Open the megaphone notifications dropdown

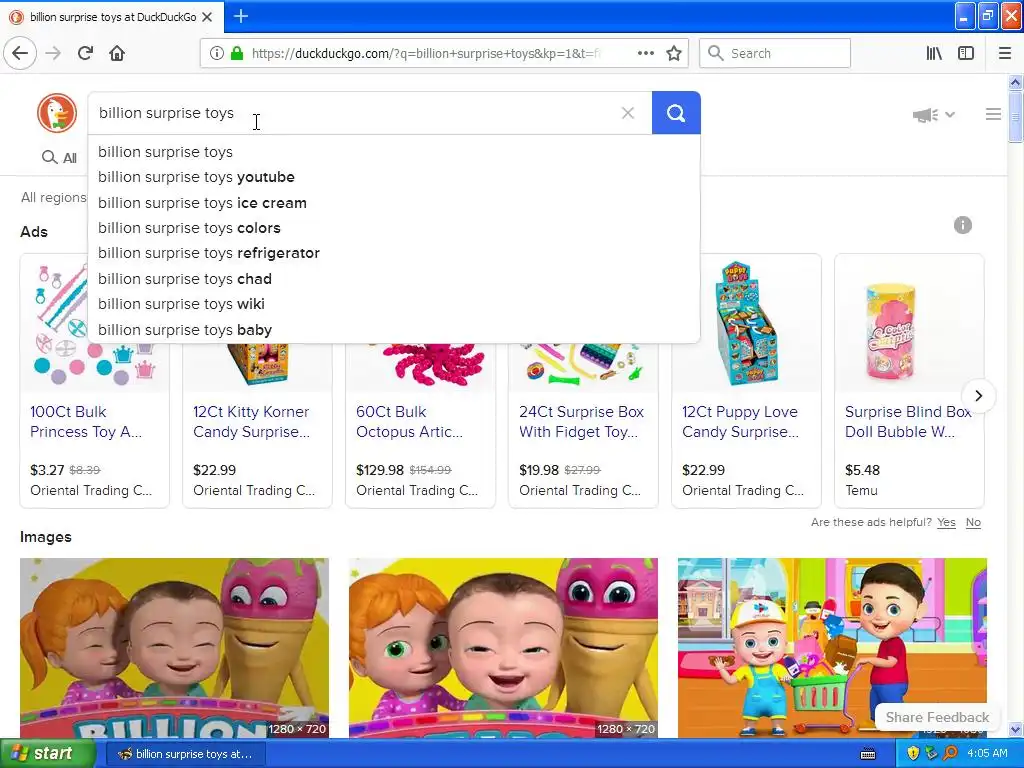[934, 115]
